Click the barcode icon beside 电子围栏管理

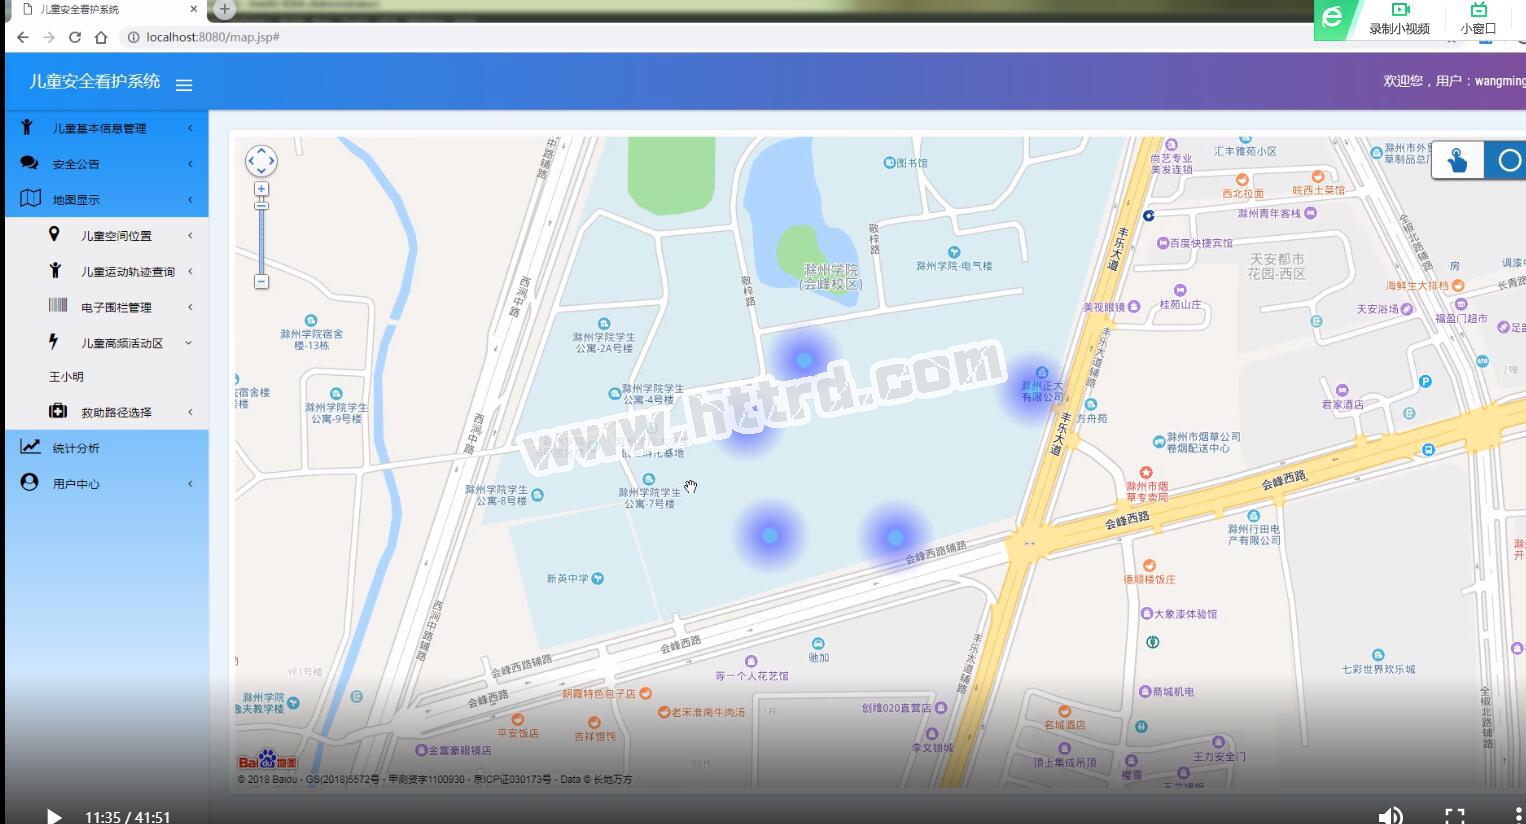coord(58,305)
